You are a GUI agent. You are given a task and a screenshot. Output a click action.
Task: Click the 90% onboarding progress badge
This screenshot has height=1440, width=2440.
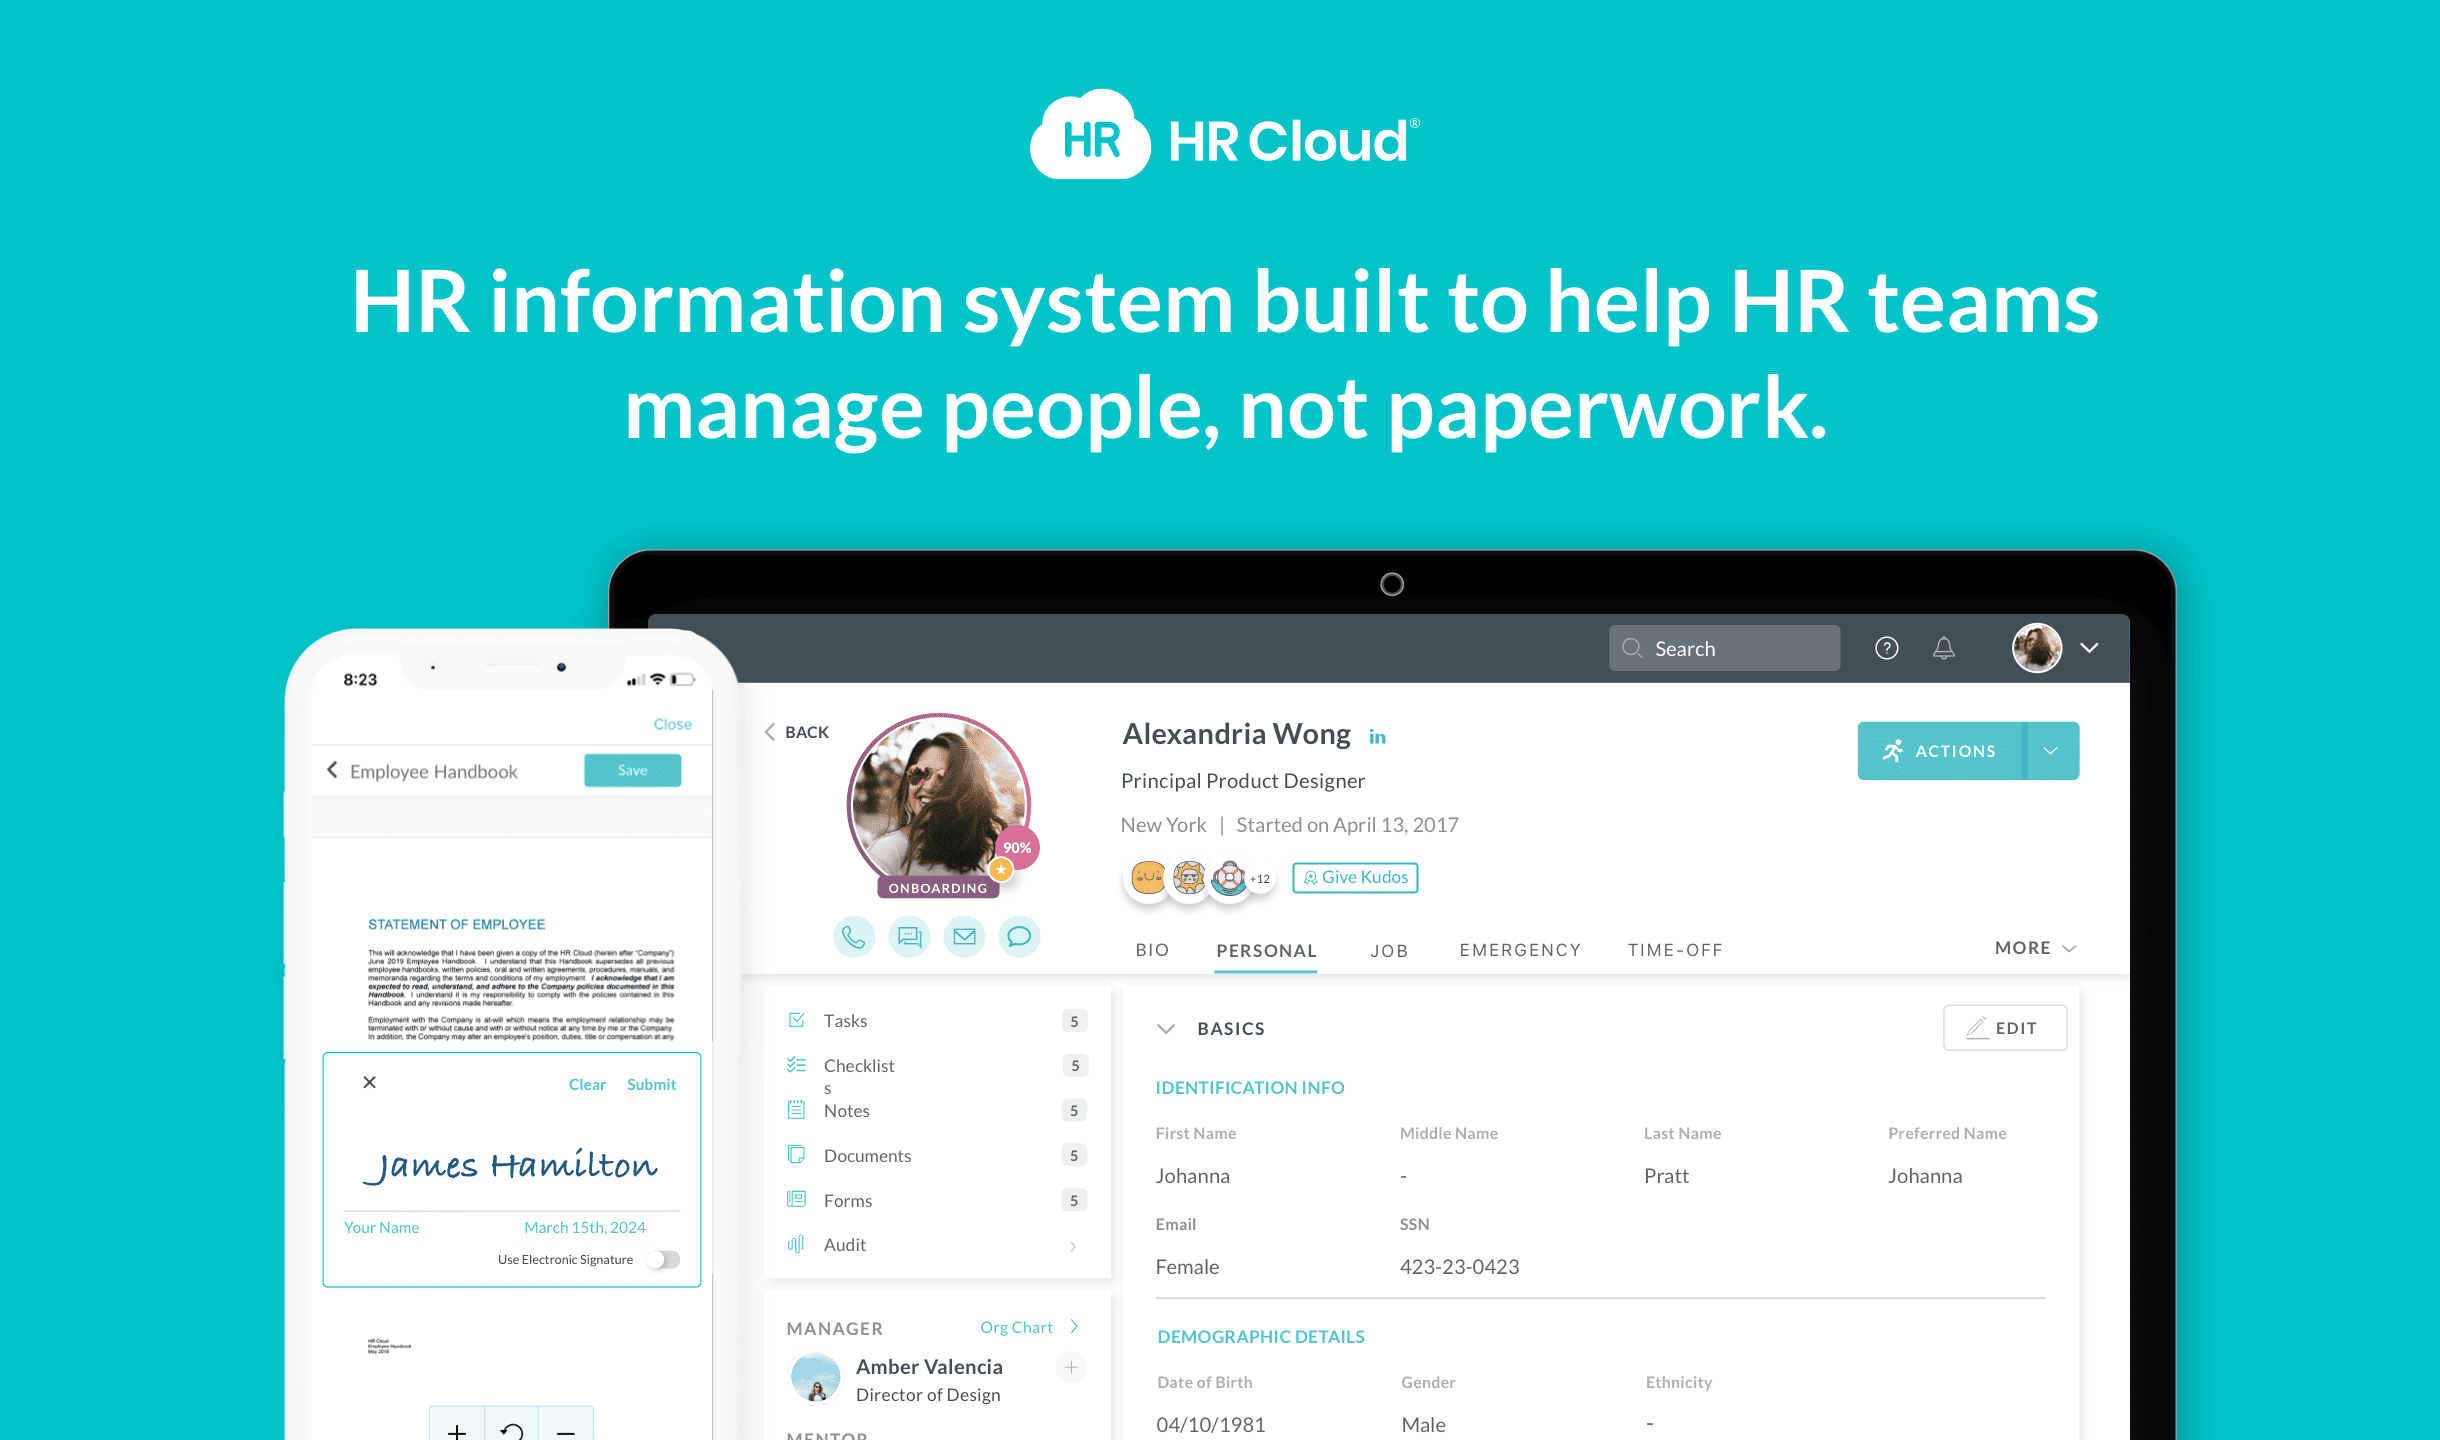coord(1016,847)
